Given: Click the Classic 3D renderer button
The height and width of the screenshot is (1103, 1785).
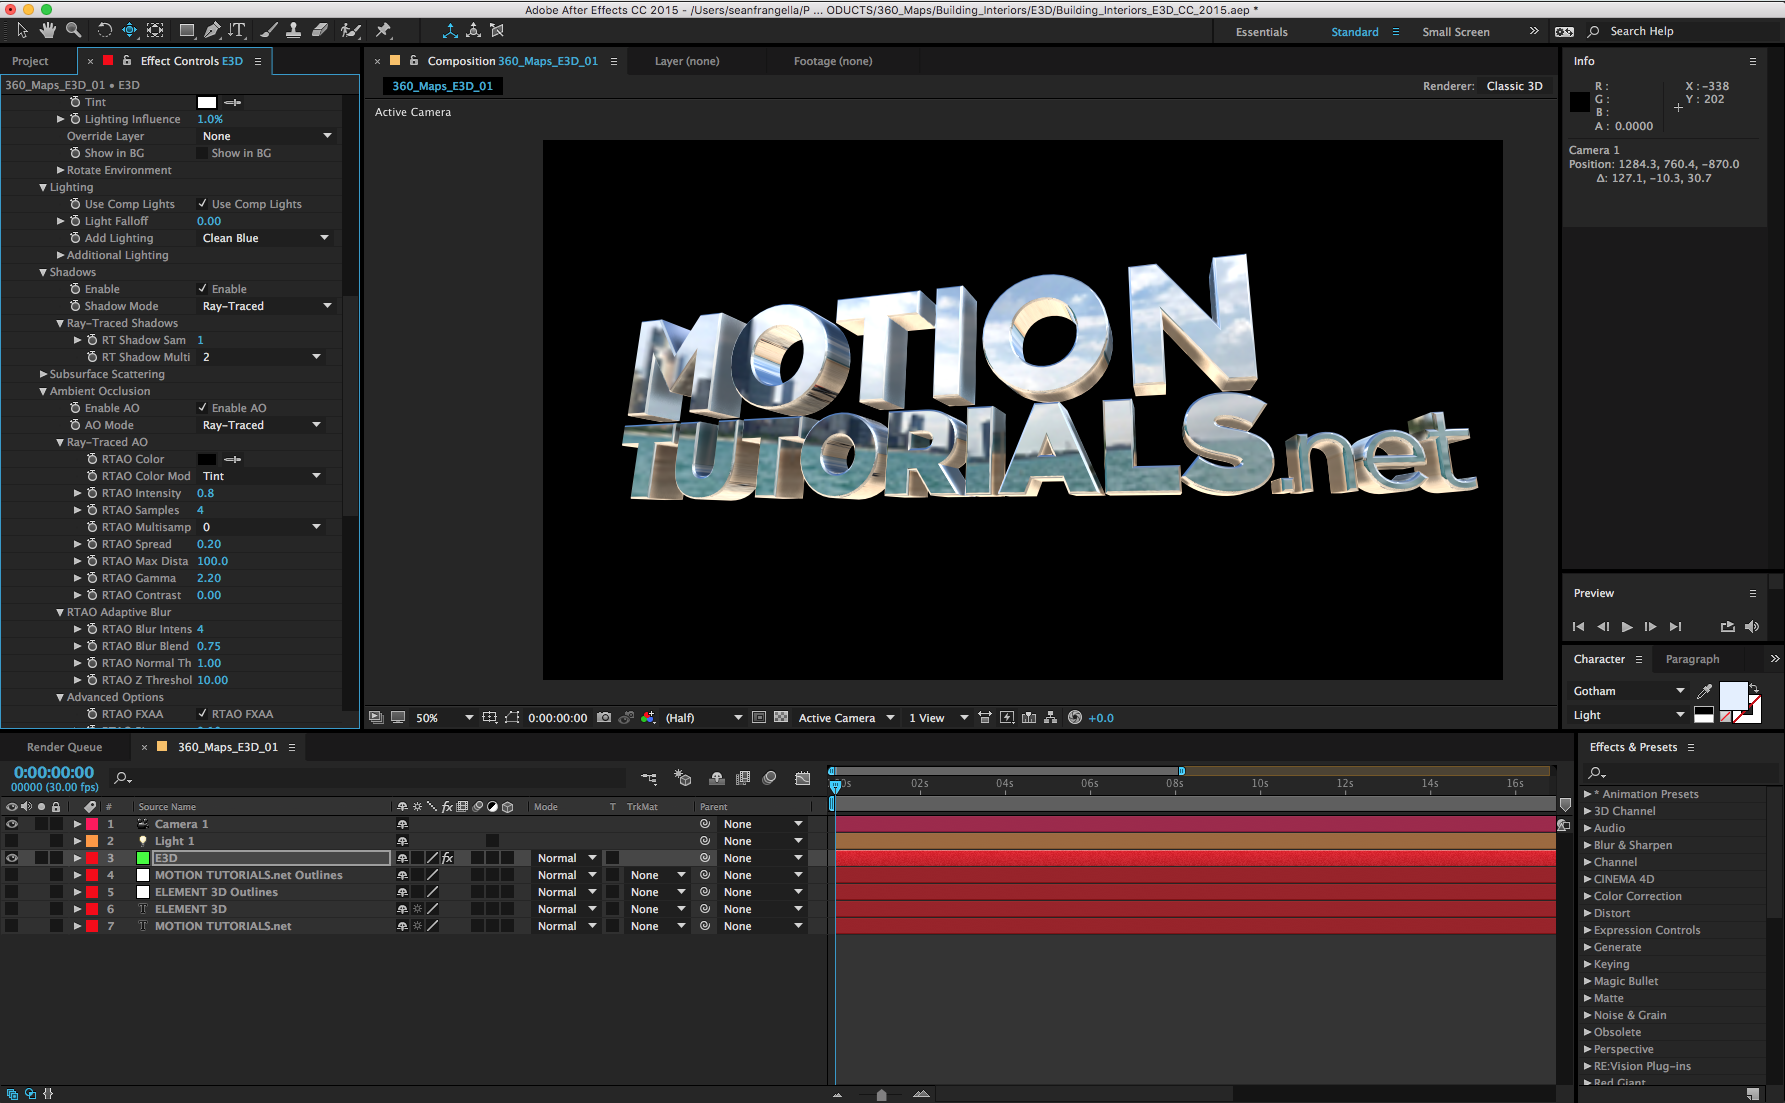Looking at the screenshot, I should point(1514,86).
